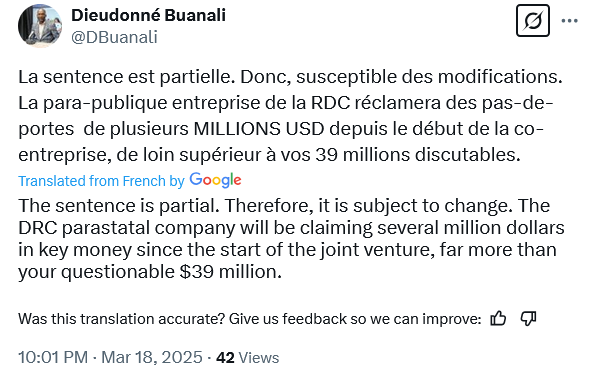Open Dieudonné Buanali's profile picture
Screen dimensions: 598x378
(40, 26)
